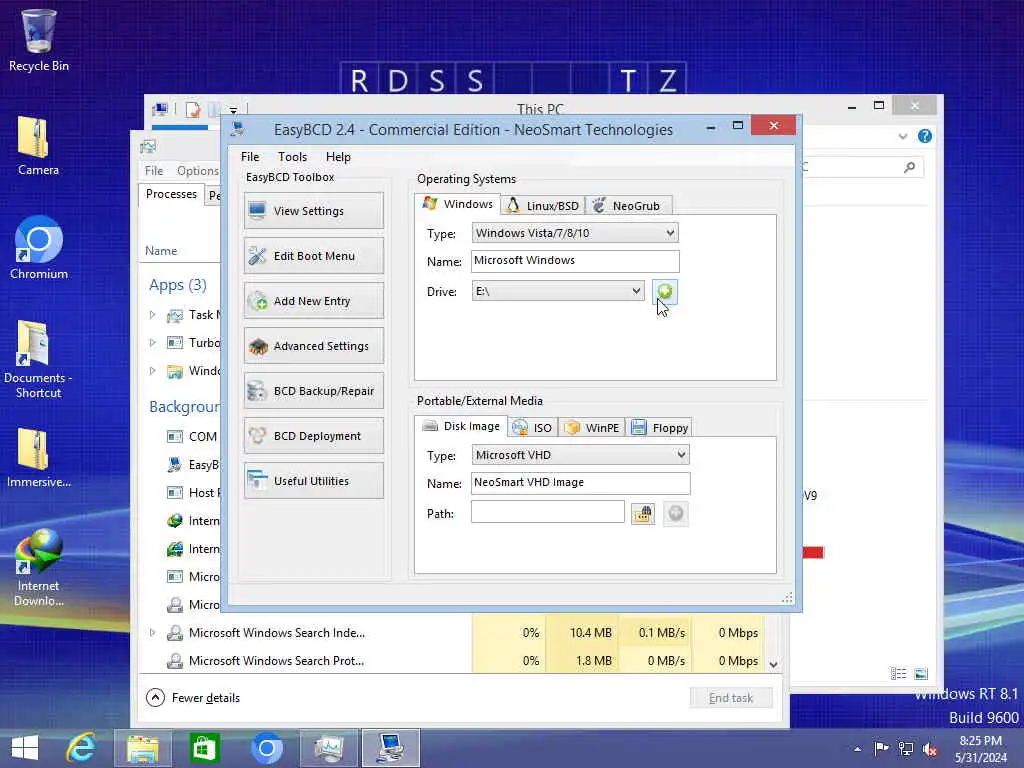Open Chromium from taskbar

click(266, 748)
